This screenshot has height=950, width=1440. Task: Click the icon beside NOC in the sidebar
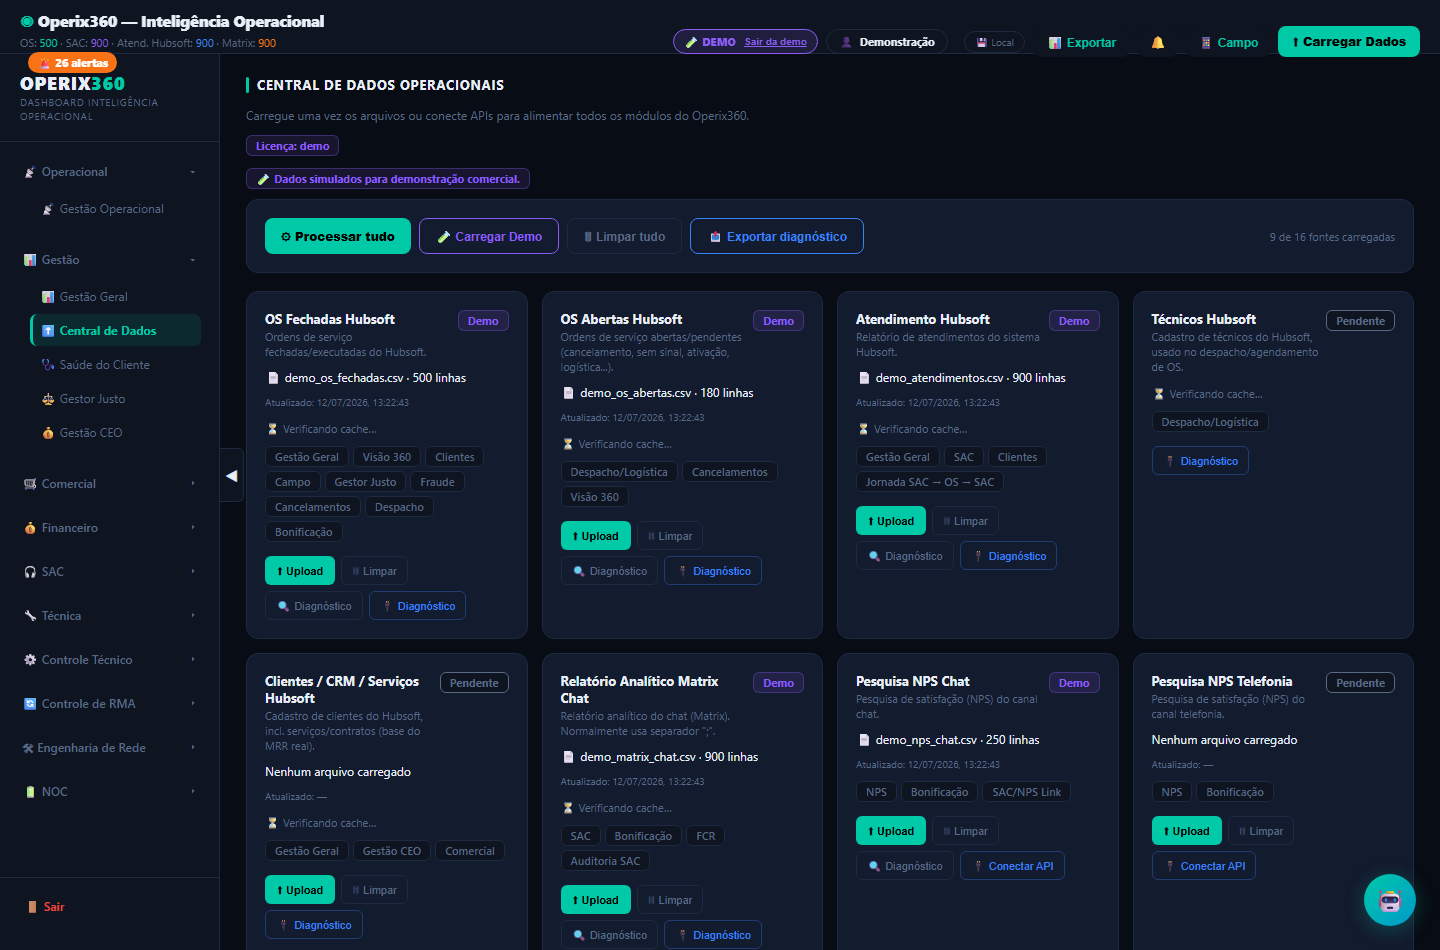click(30, 792)
